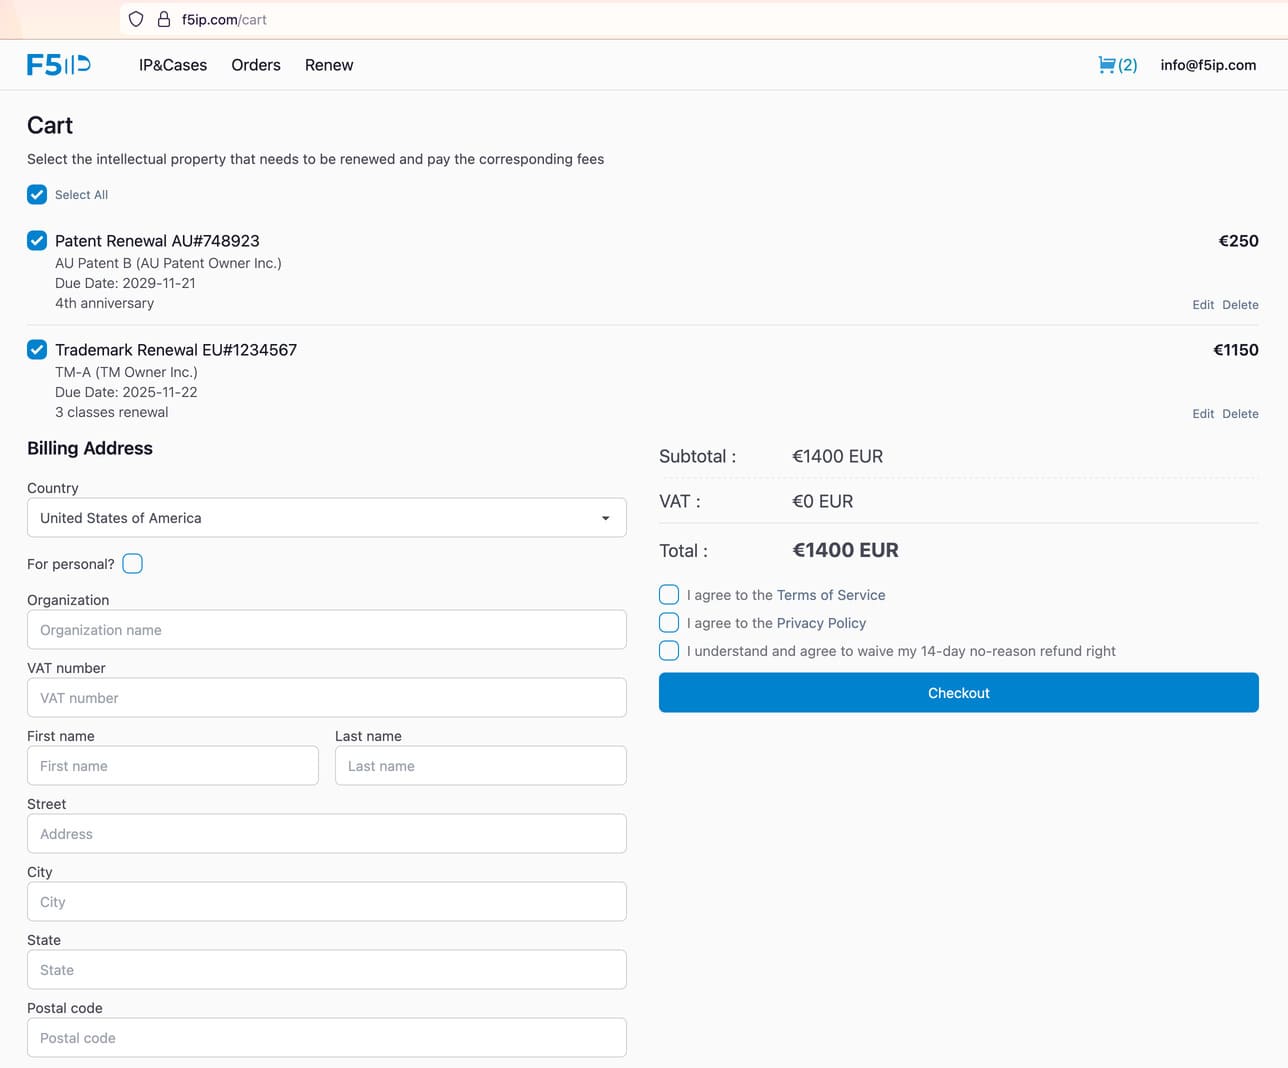Viewport: 1288px width, 1068px height.
Task: Enable the For personal option
Action: pyautogui.click(x=132, y=563)
